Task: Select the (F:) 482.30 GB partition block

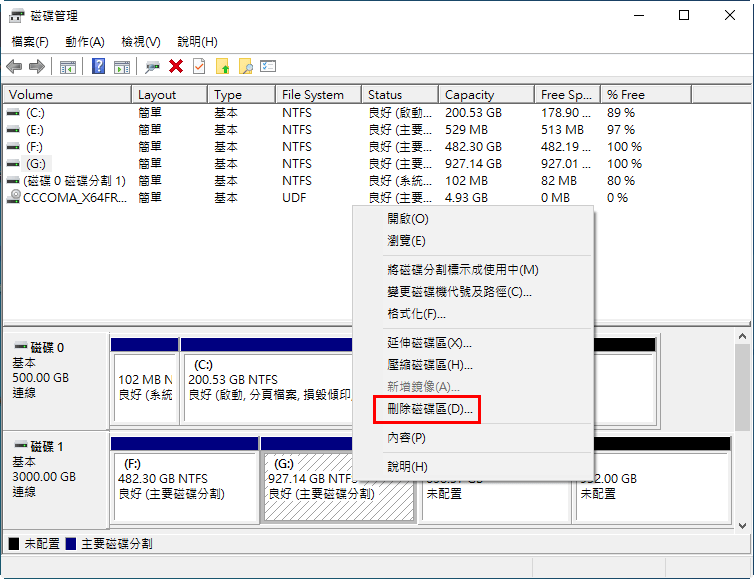Action: click(x=185, y=480)
